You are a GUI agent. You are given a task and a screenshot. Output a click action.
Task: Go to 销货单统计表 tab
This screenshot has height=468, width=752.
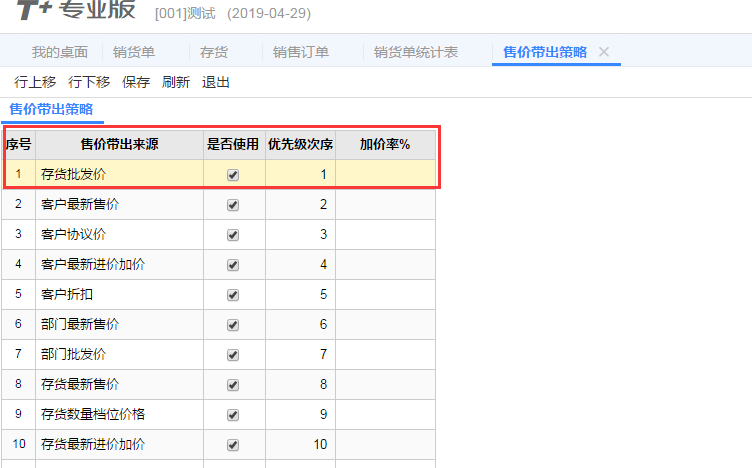point(416,52)
